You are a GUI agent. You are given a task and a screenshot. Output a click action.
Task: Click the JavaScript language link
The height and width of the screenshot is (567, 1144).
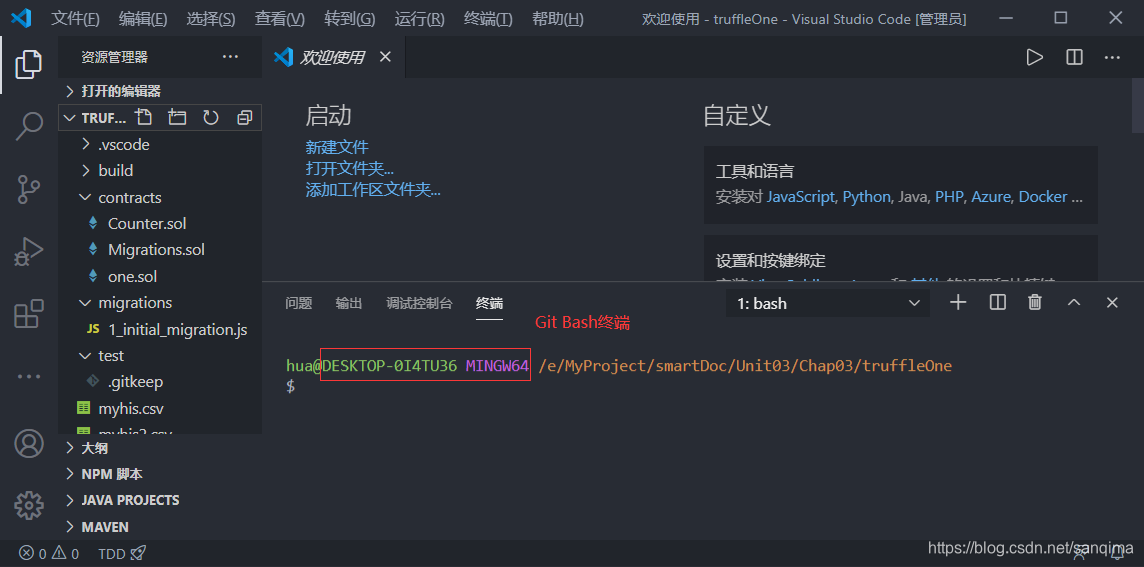point(801,197)
